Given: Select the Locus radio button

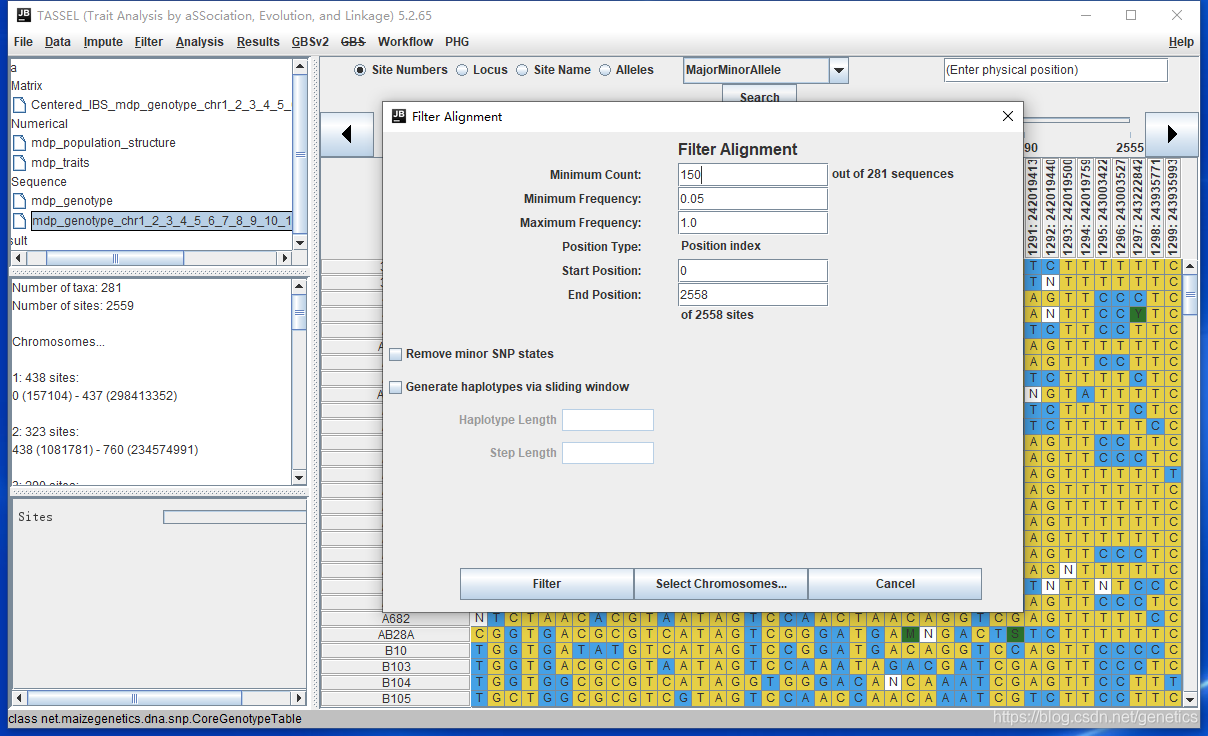Looking at the screenshot, I should tap(462, 70).
